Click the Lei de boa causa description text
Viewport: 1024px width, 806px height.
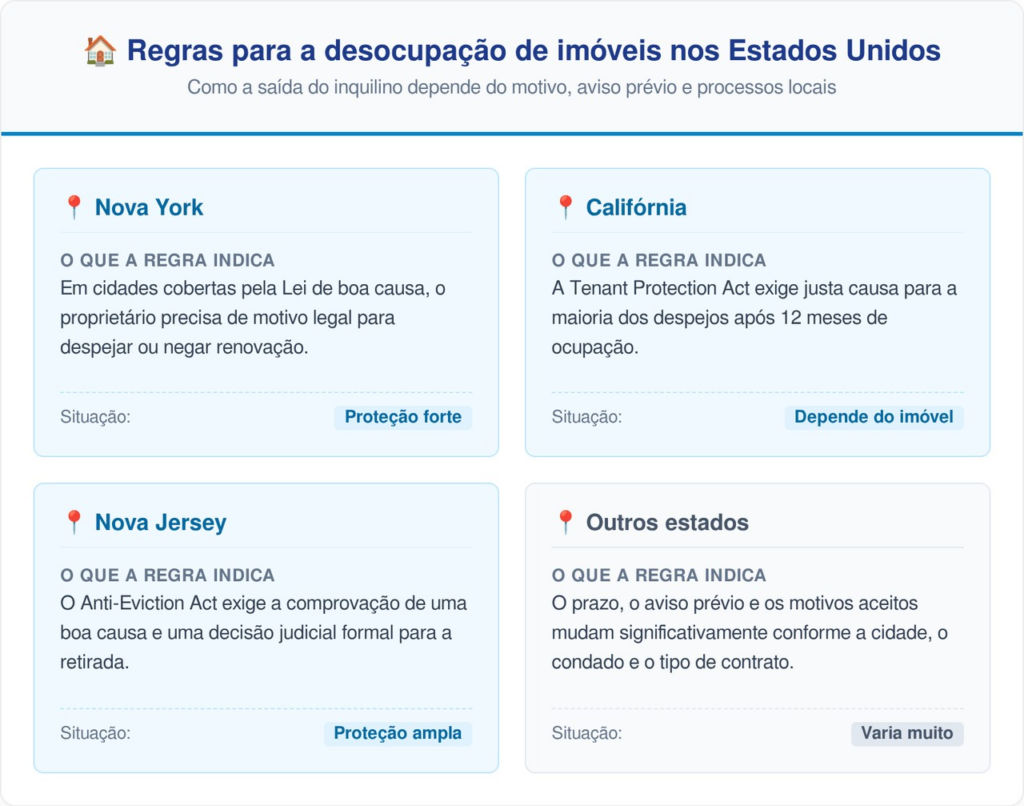pyautogui.click(x=253, y=317)
